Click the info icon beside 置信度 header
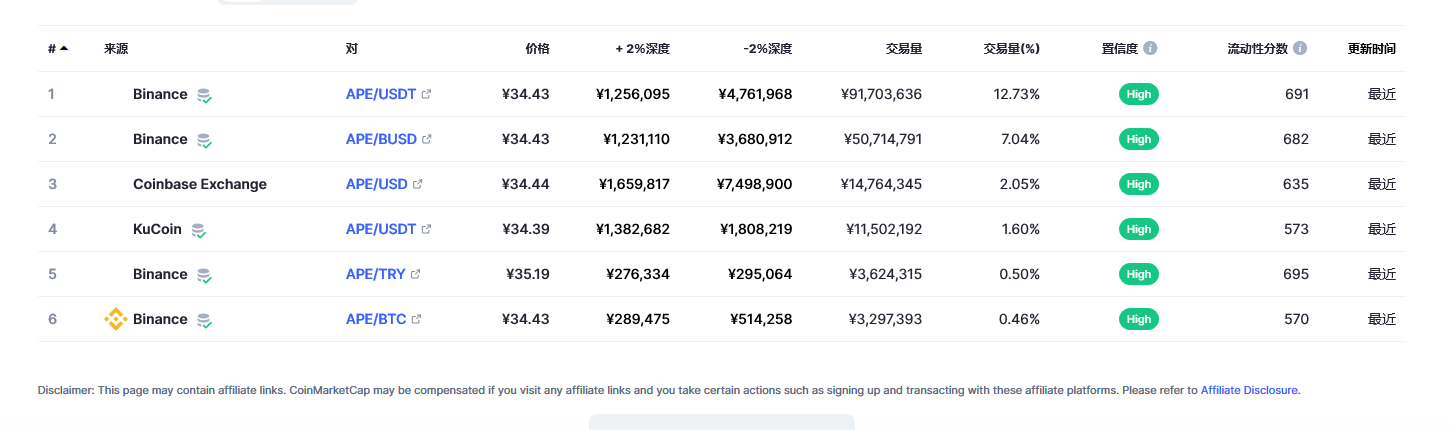This screenshot has width=1450, height=430. pyautogui.click(x=1150, y=48)
